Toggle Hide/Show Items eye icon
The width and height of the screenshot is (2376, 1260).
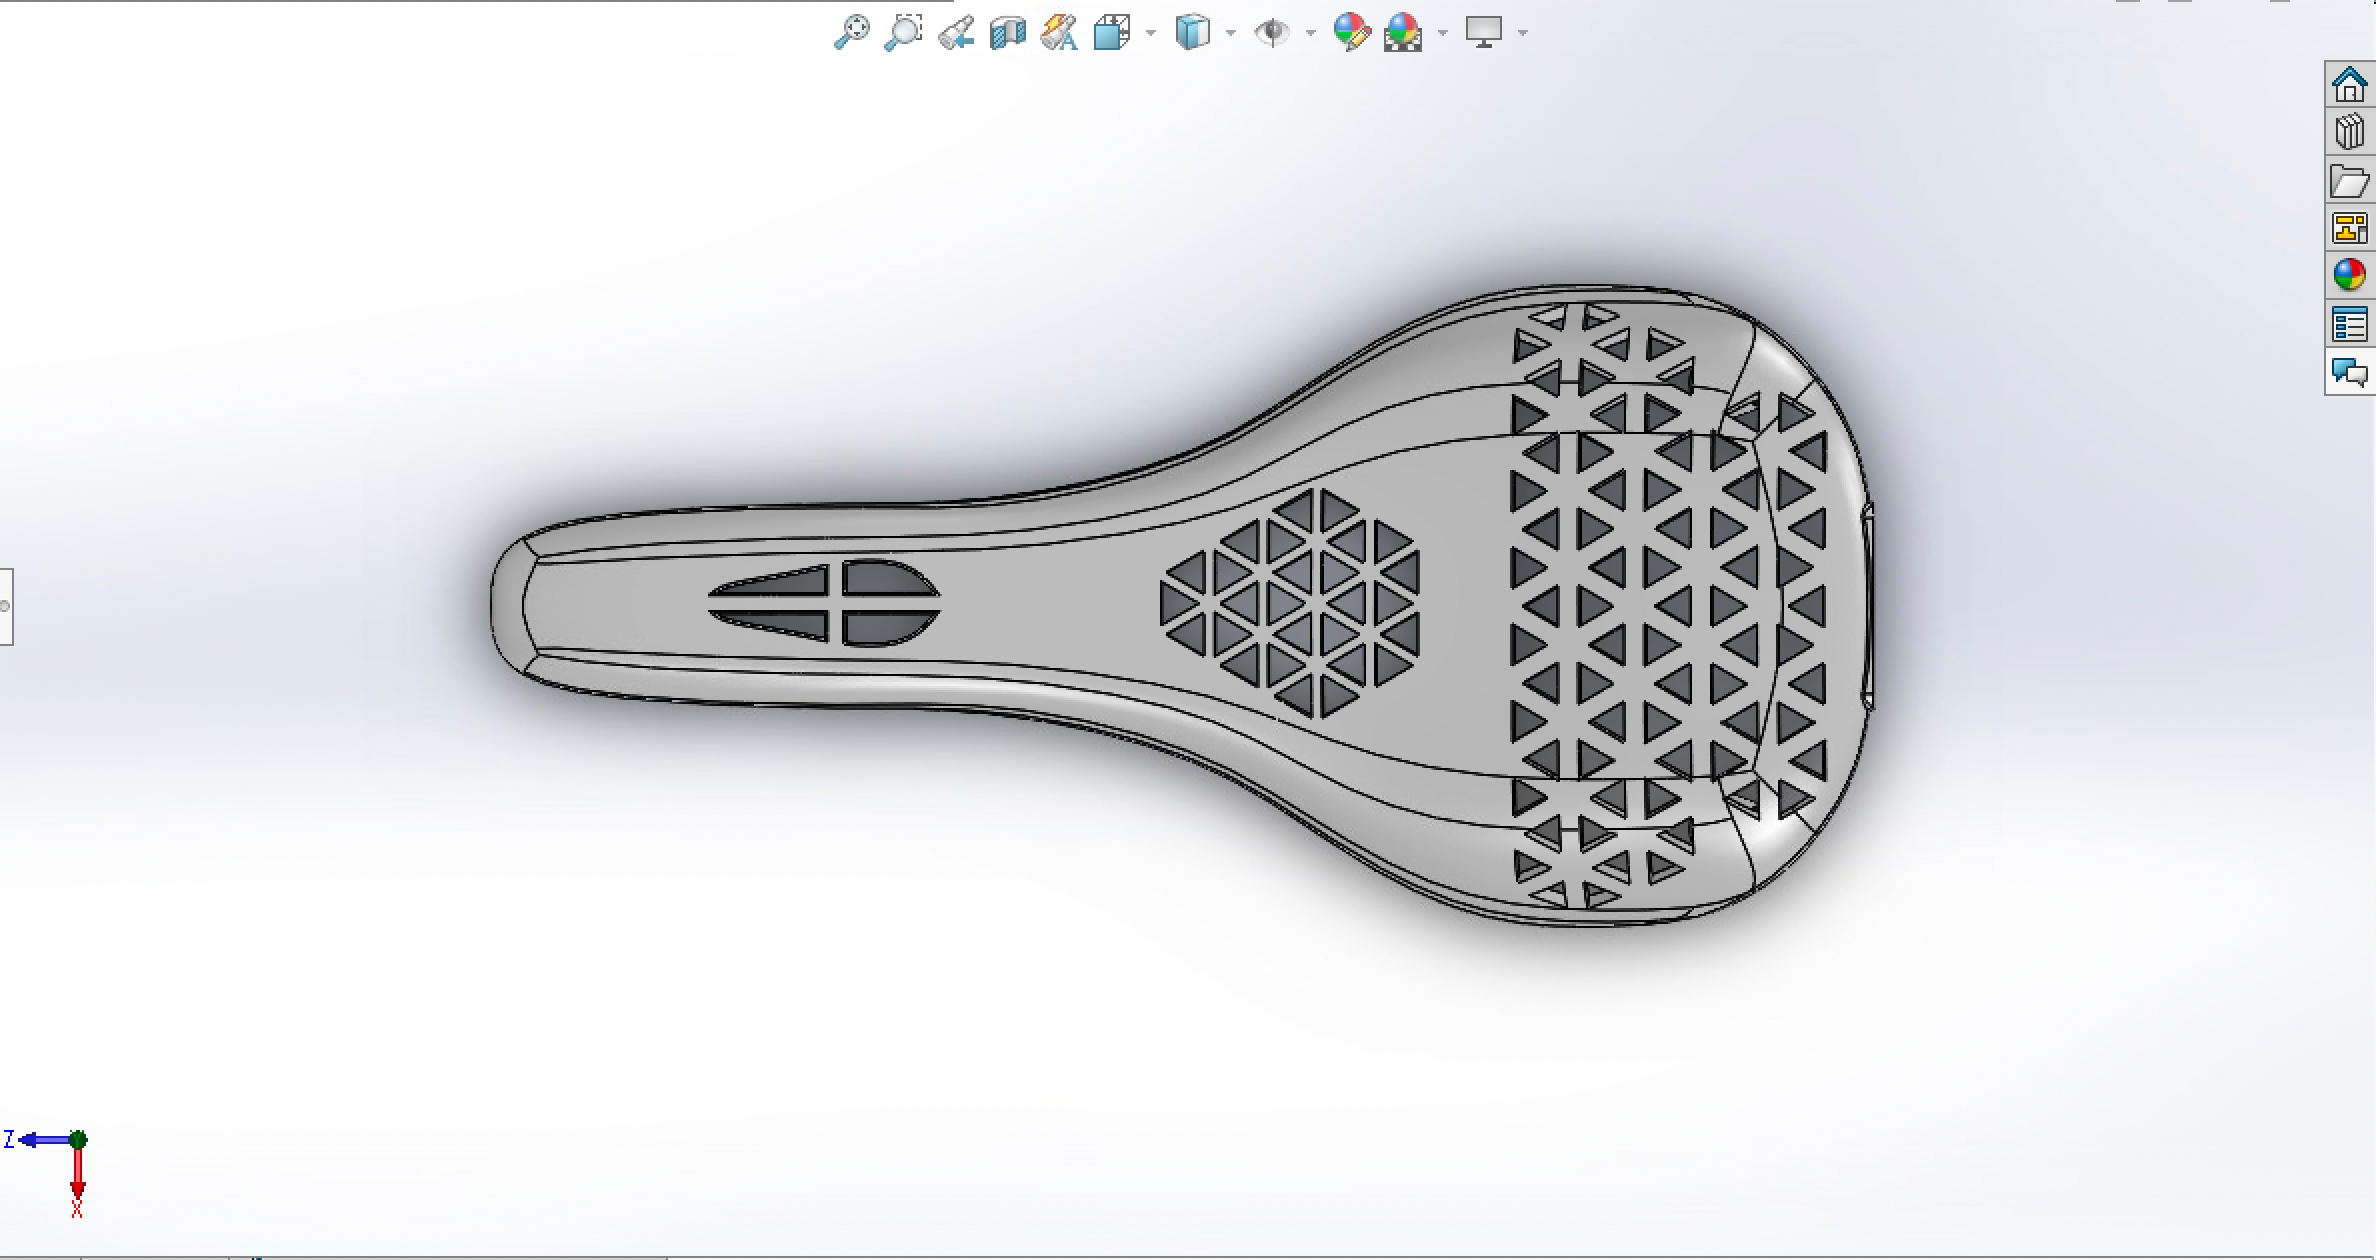1272,33
